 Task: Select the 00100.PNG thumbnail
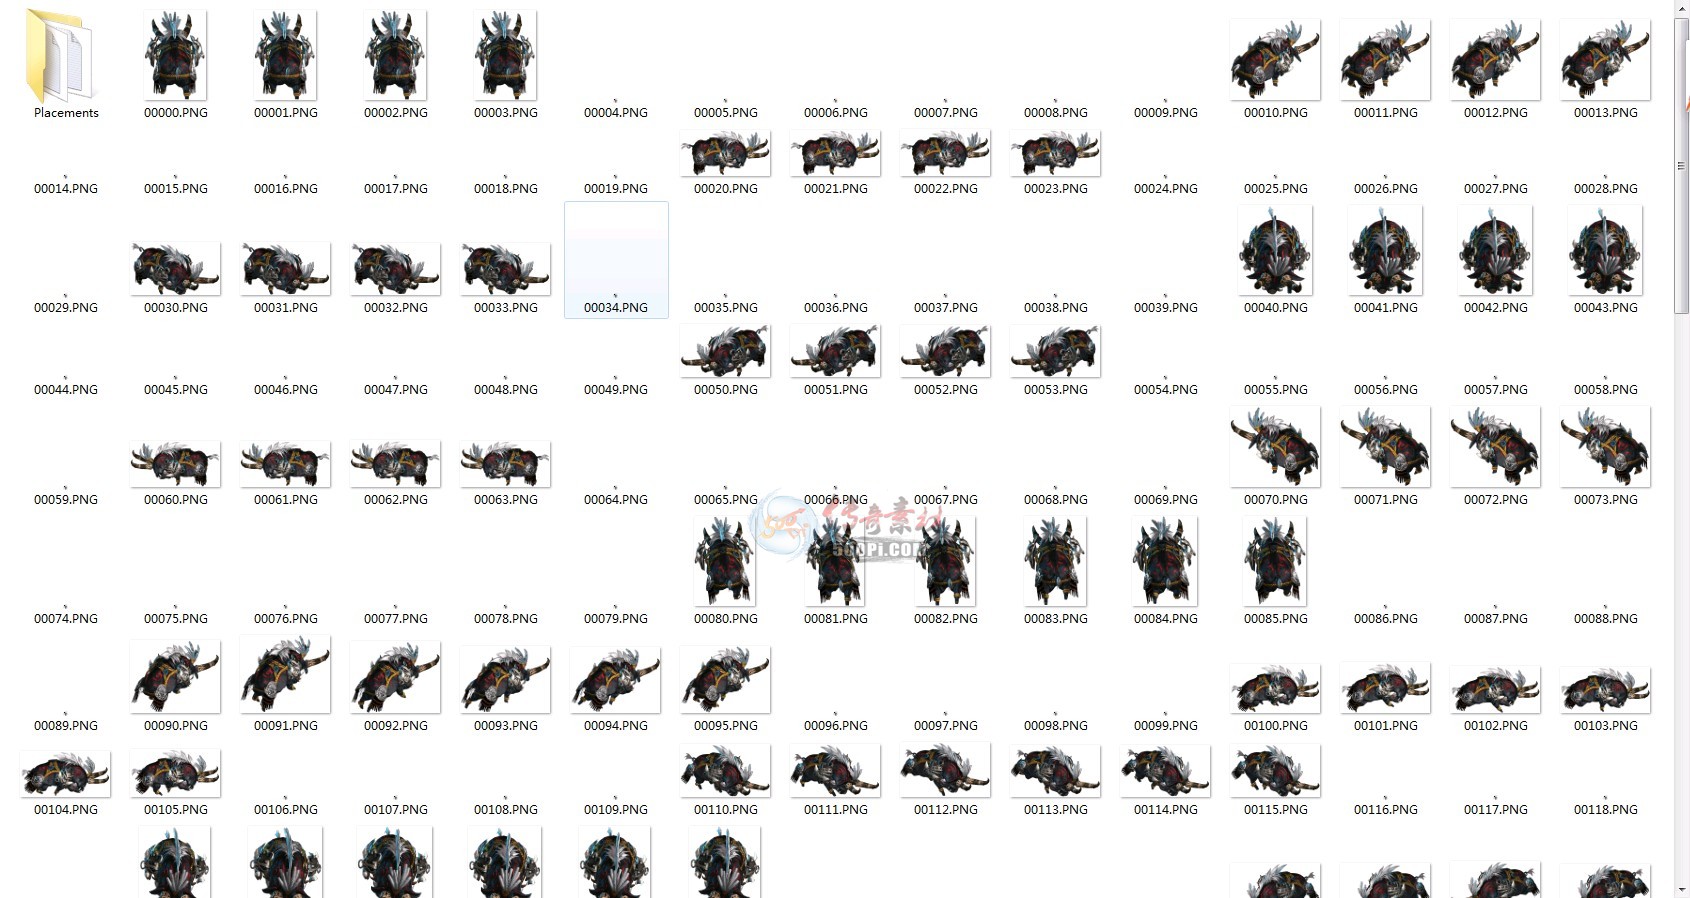[1276, 689]
